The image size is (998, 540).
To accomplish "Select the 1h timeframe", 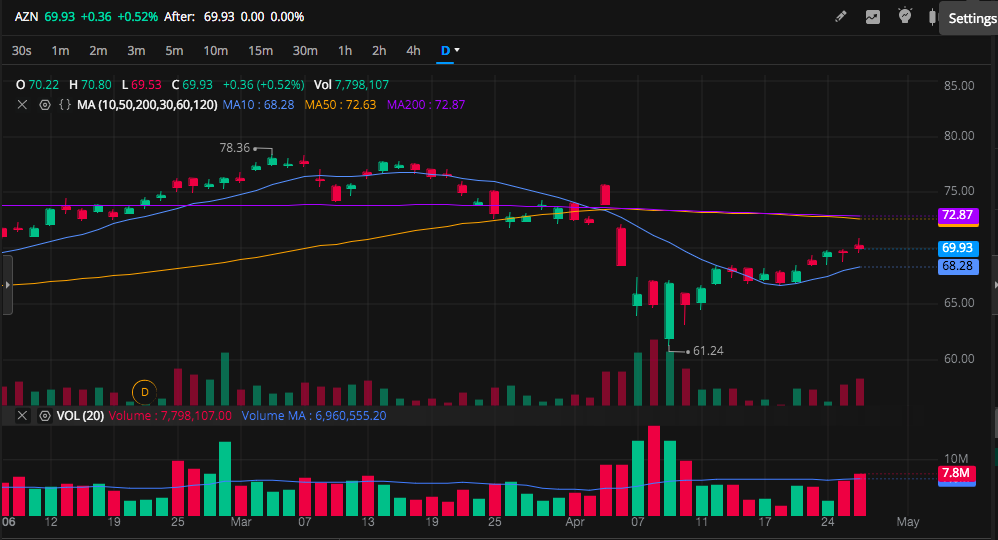I will point(345,50).
